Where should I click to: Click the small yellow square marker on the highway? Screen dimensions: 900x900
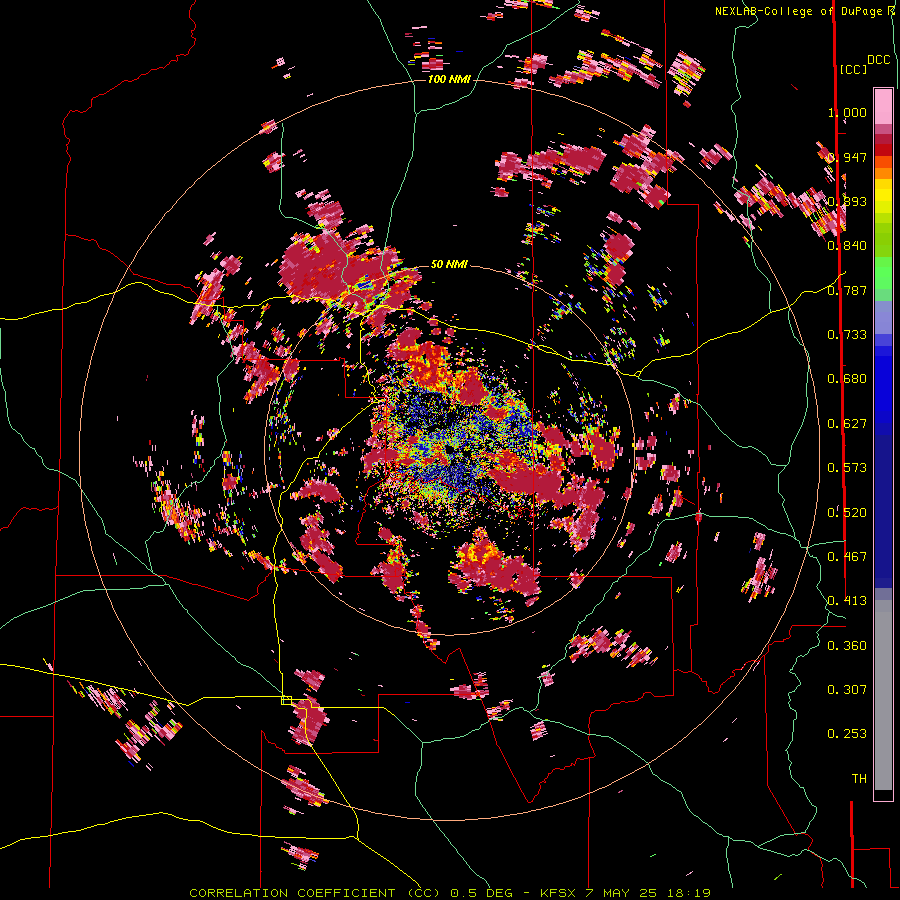pos(286,700)
